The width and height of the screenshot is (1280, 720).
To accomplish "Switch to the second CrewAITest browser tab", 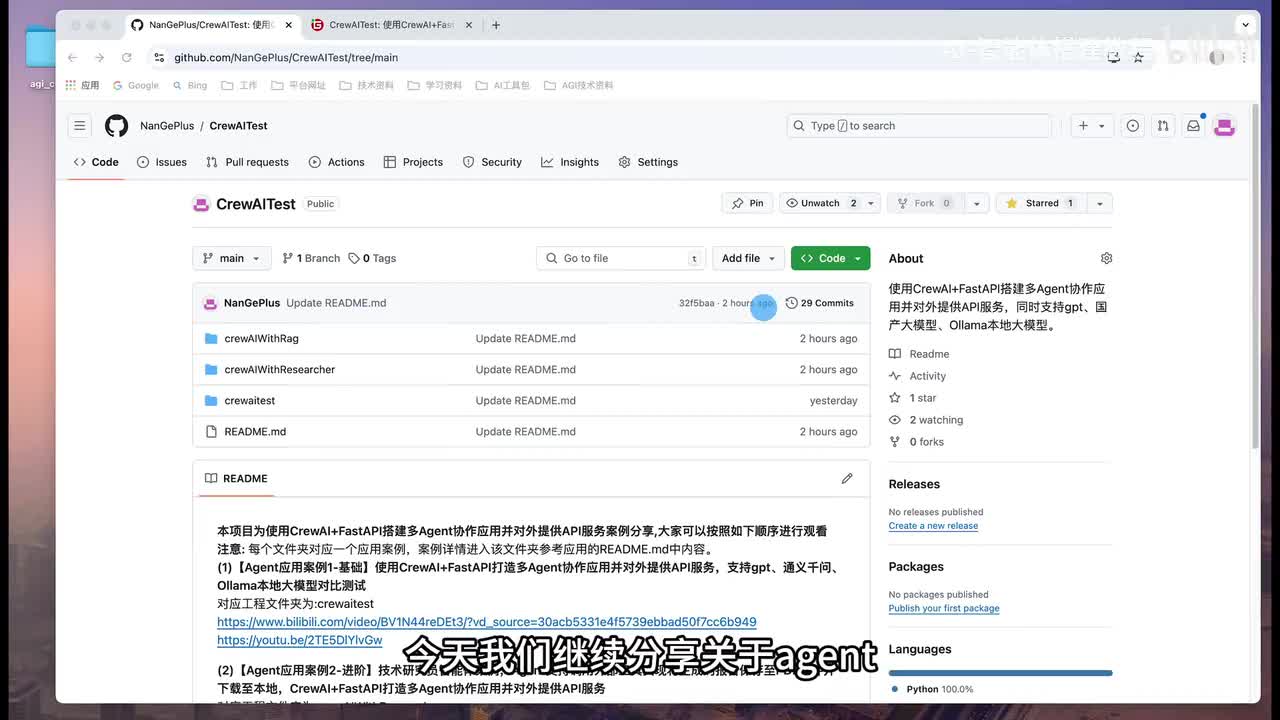I will pos(392,25).
